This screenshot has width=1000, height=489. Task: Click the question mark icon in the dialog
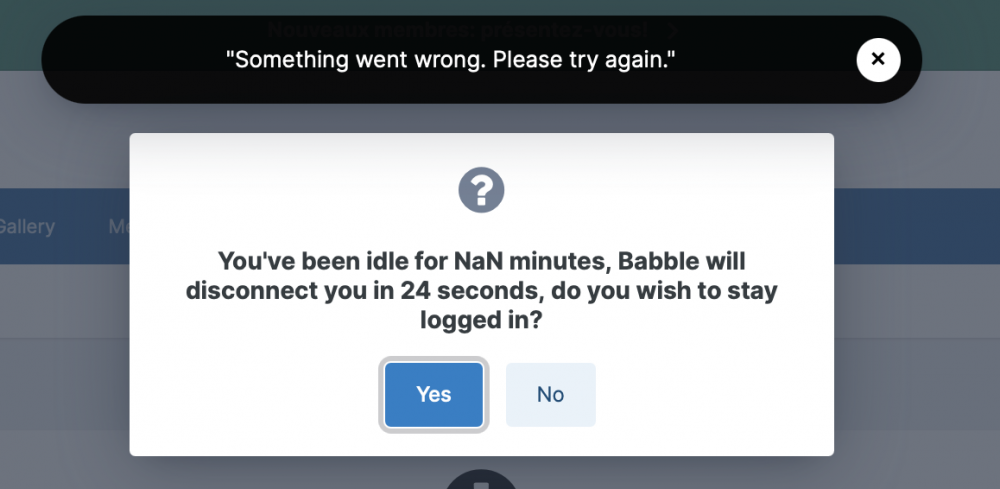481,189
